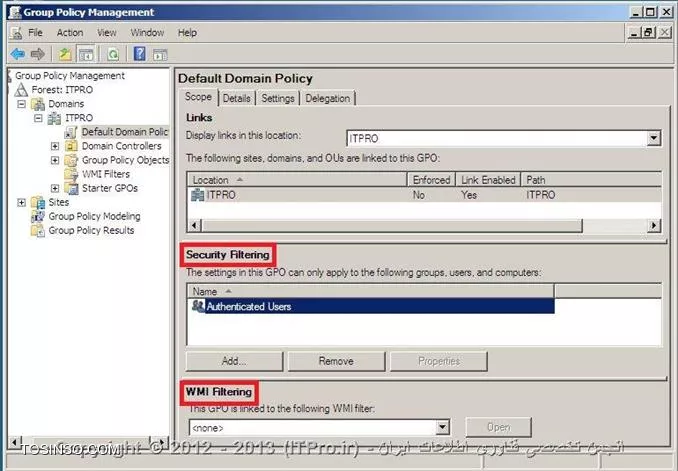This screenshot has width=678, height=471.
Task: Click the Links table scroll left arrow
Action: 195,225
